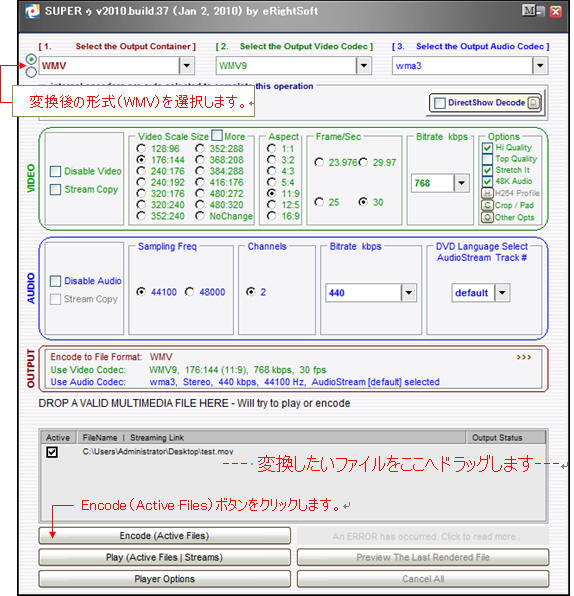Click Preview The Last Rendered File
Image resolution: width=574 pixels, height=596 pixels.
(x=423, y=558)
